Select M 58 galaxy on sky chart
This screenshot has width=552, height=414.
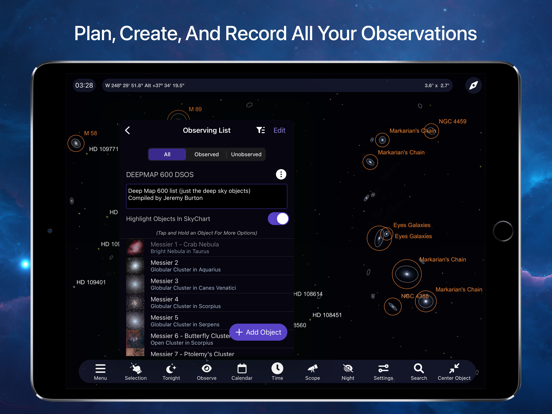click(x=76, y=143)
